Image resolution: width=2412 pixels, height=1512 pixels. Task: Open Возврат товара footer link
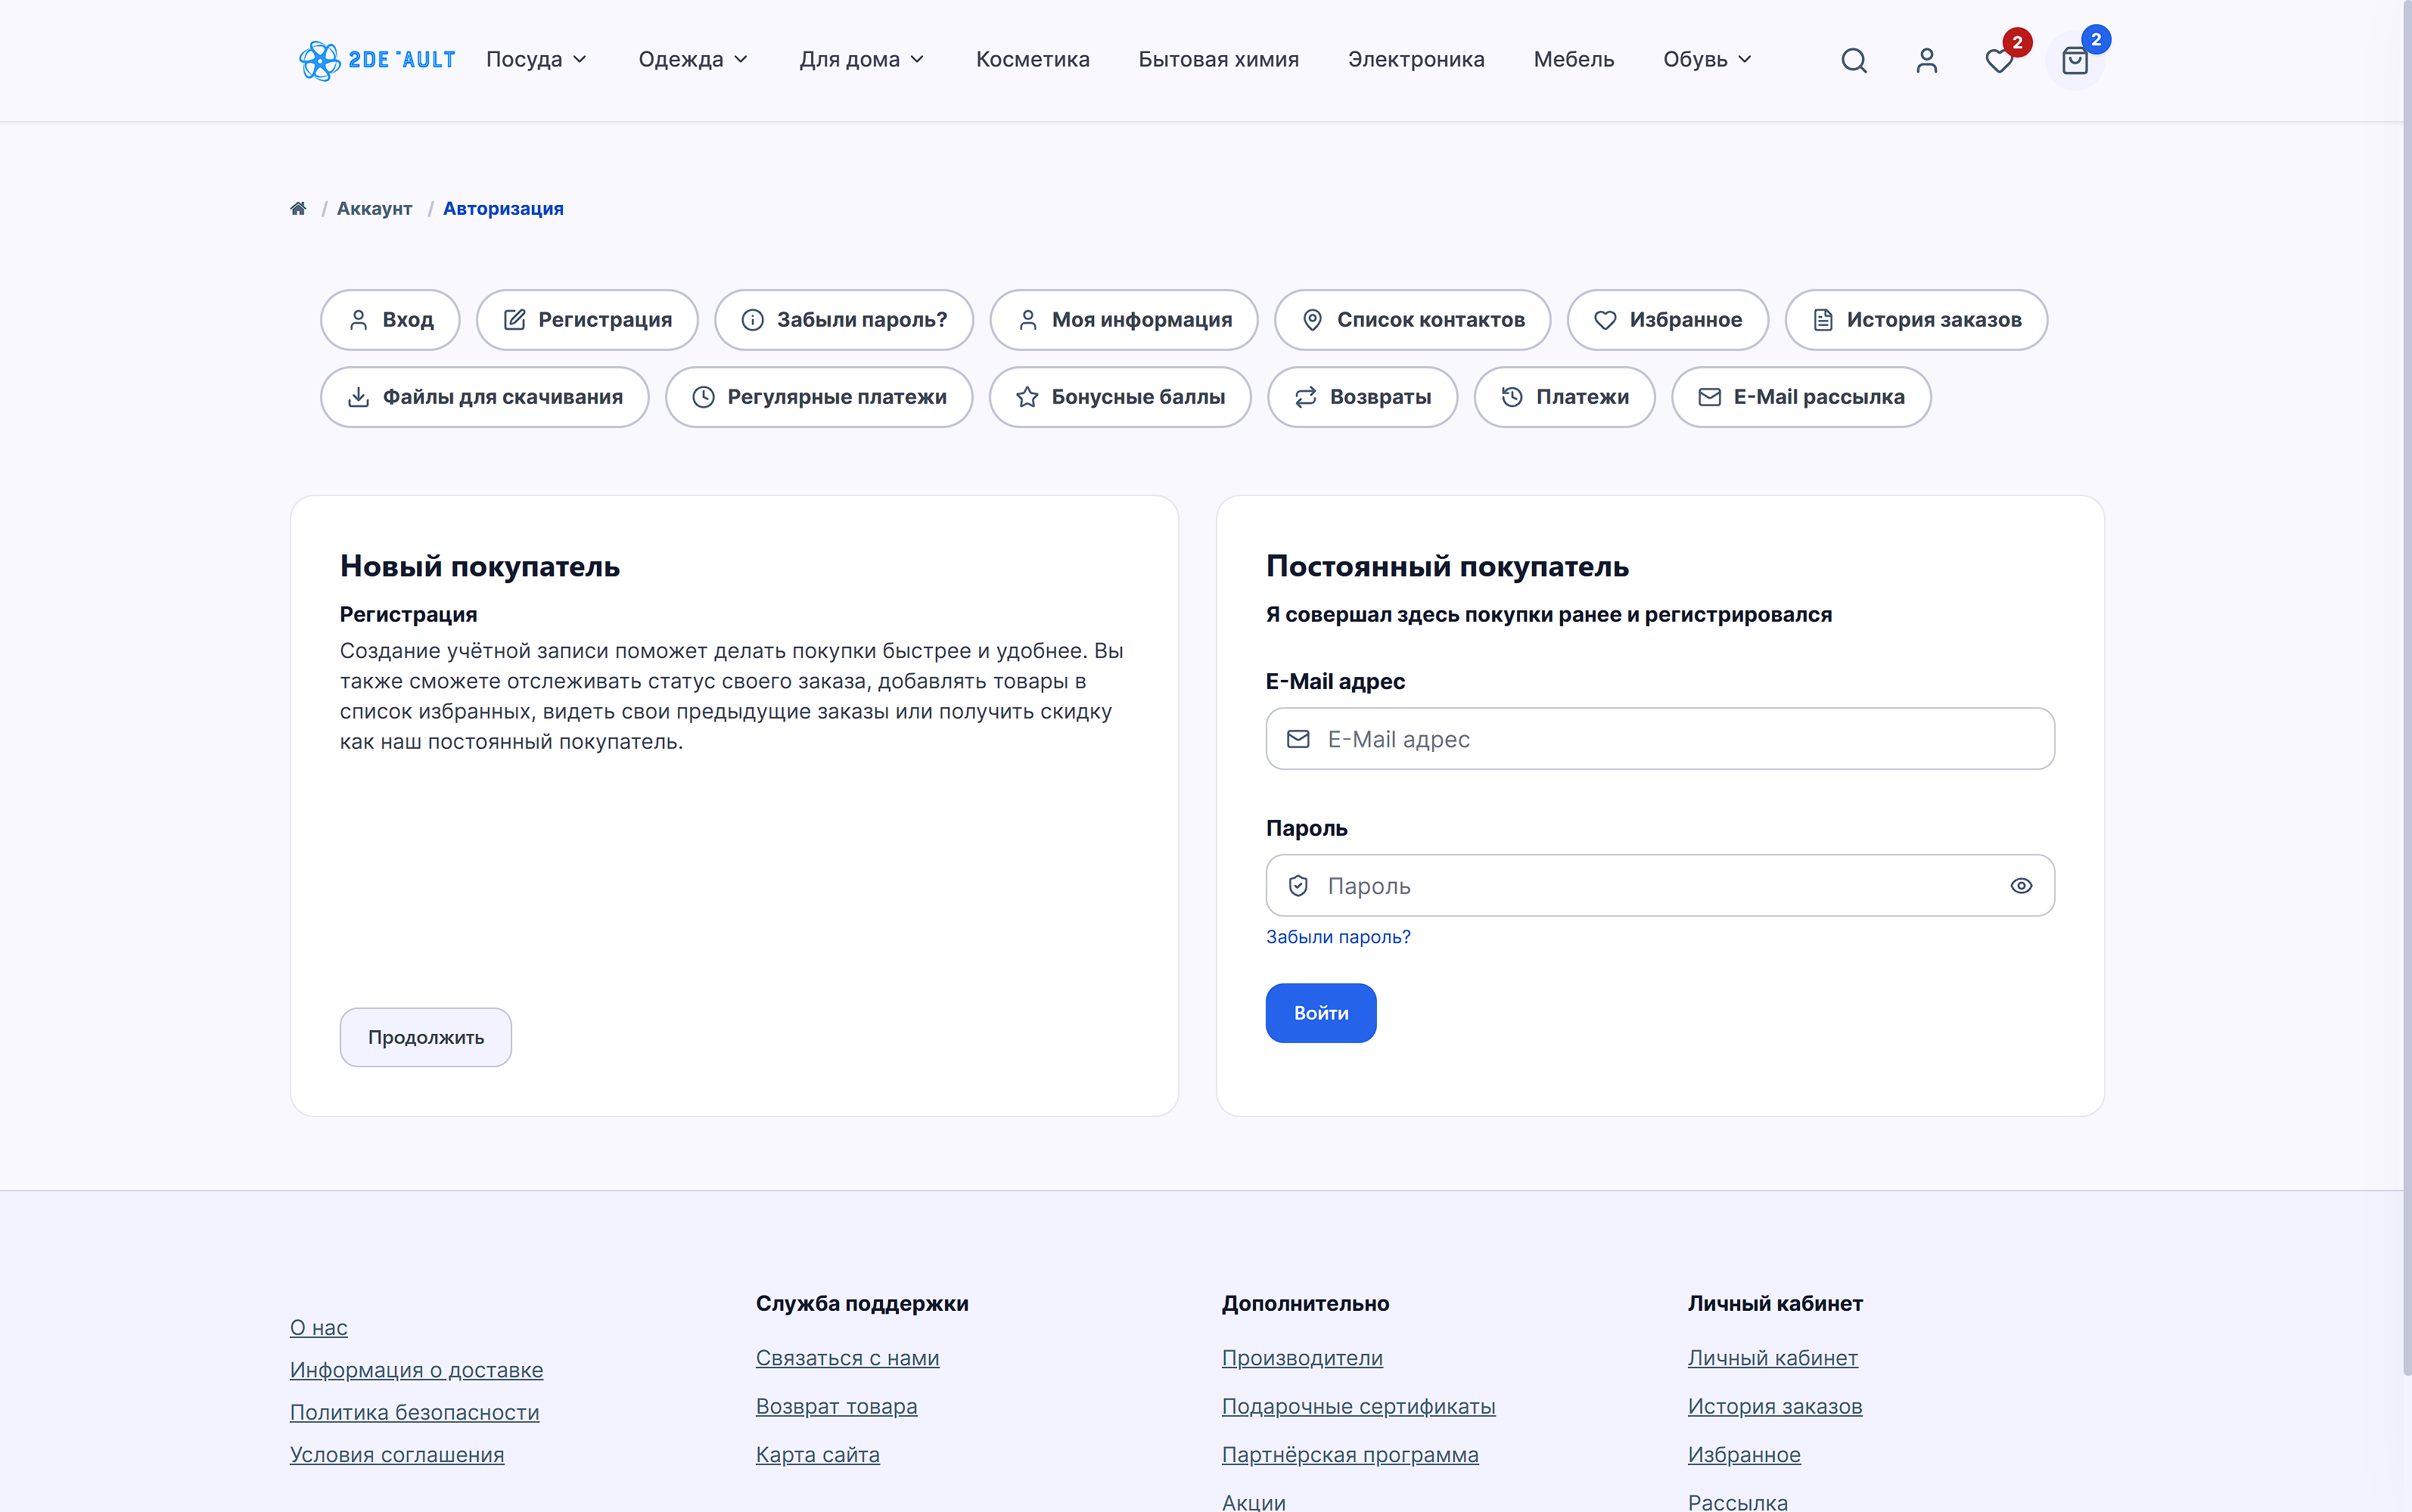[x=836, y=1406]
